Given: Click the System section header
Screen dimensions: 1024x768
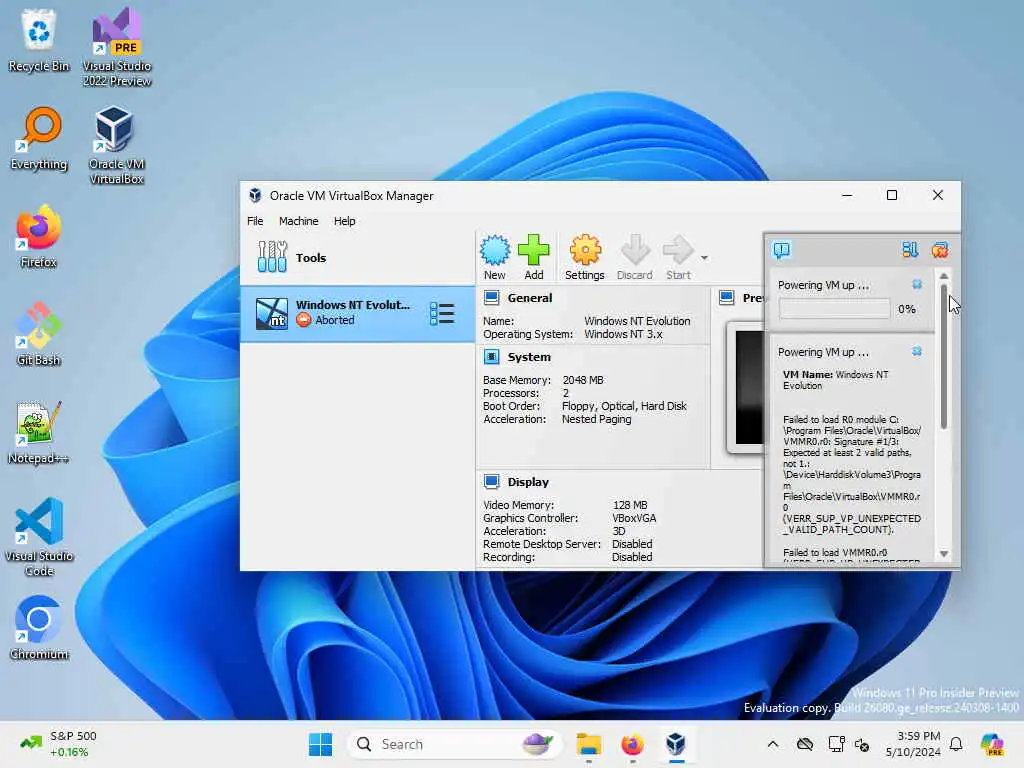Looking at the screenshot, I should pos(529,357).
